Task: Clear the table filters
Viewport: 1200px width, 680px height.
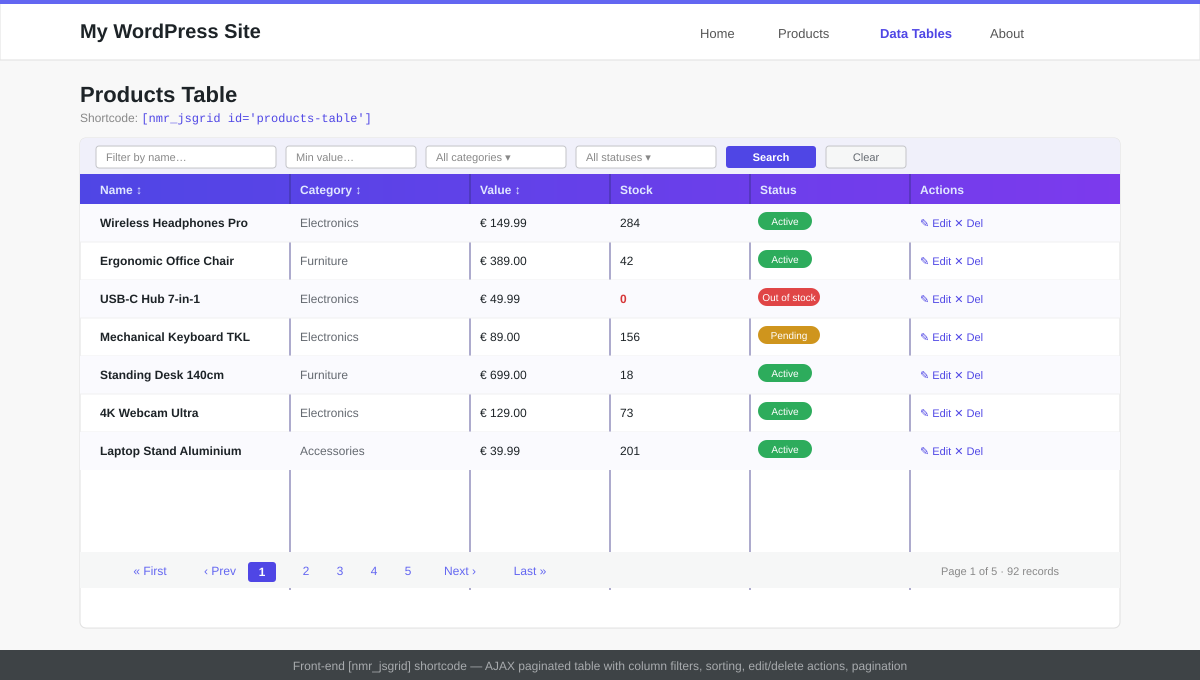Action: coord(866,157)
